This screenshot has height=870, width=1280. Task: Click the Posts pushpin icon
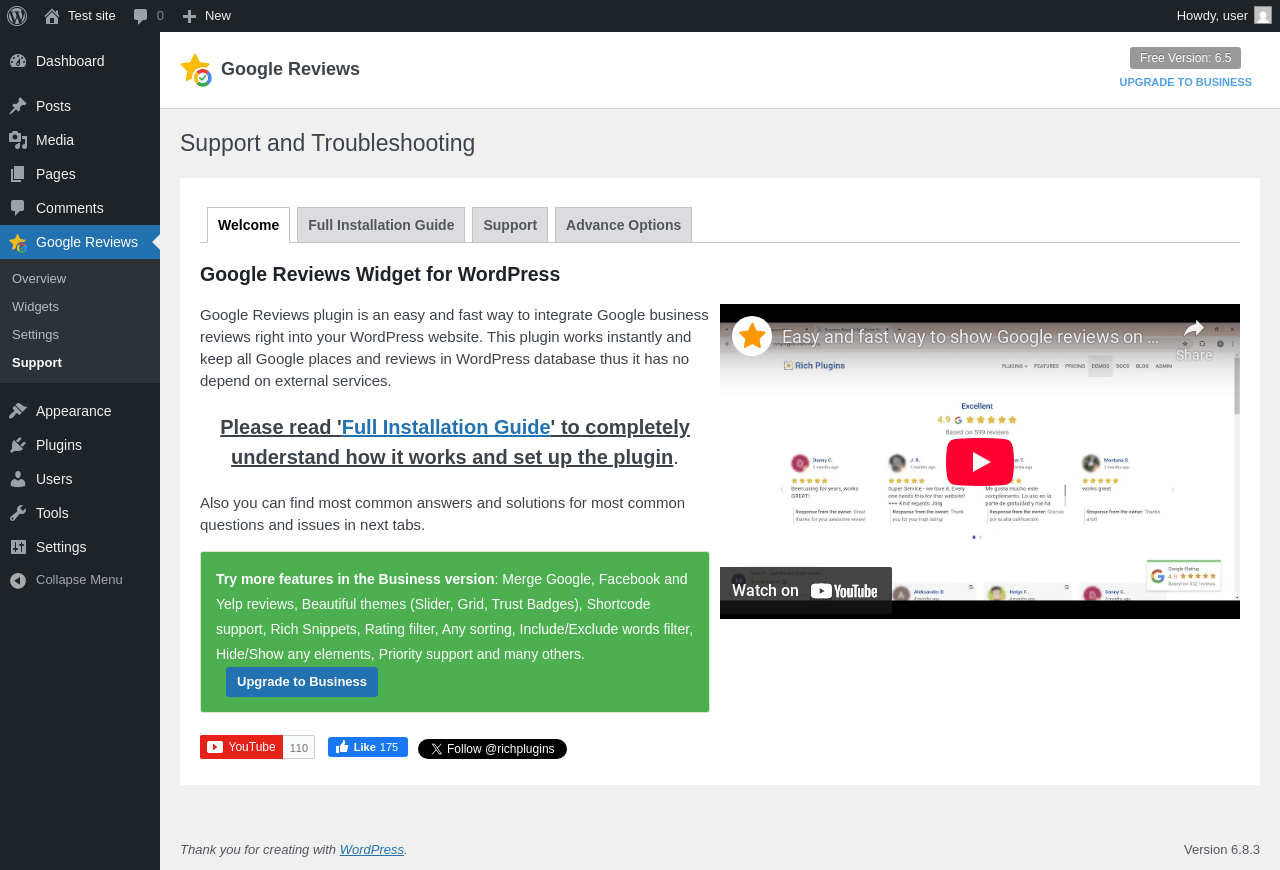point(18,106)
